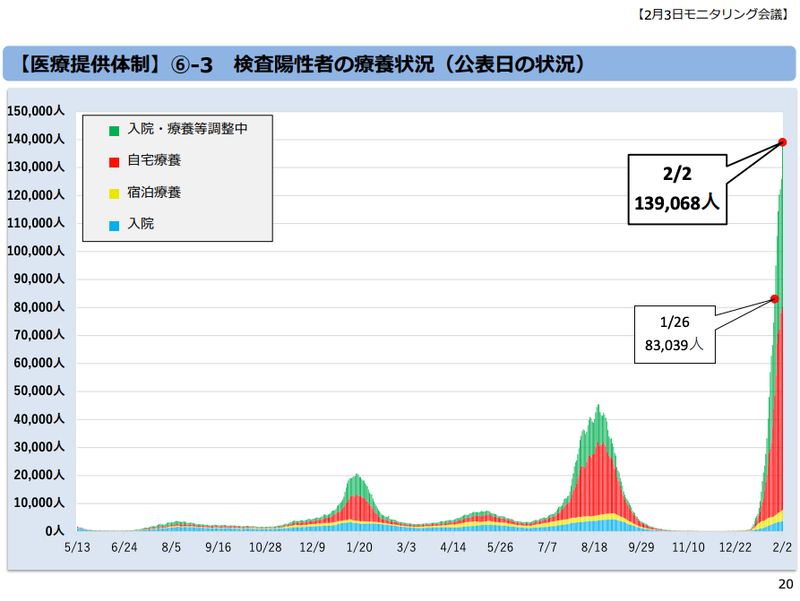The width and height of the screenshot is (800, 601).
Task: Select the 2/2 139,068人 callout box
Action: click(x=677, y=187)
